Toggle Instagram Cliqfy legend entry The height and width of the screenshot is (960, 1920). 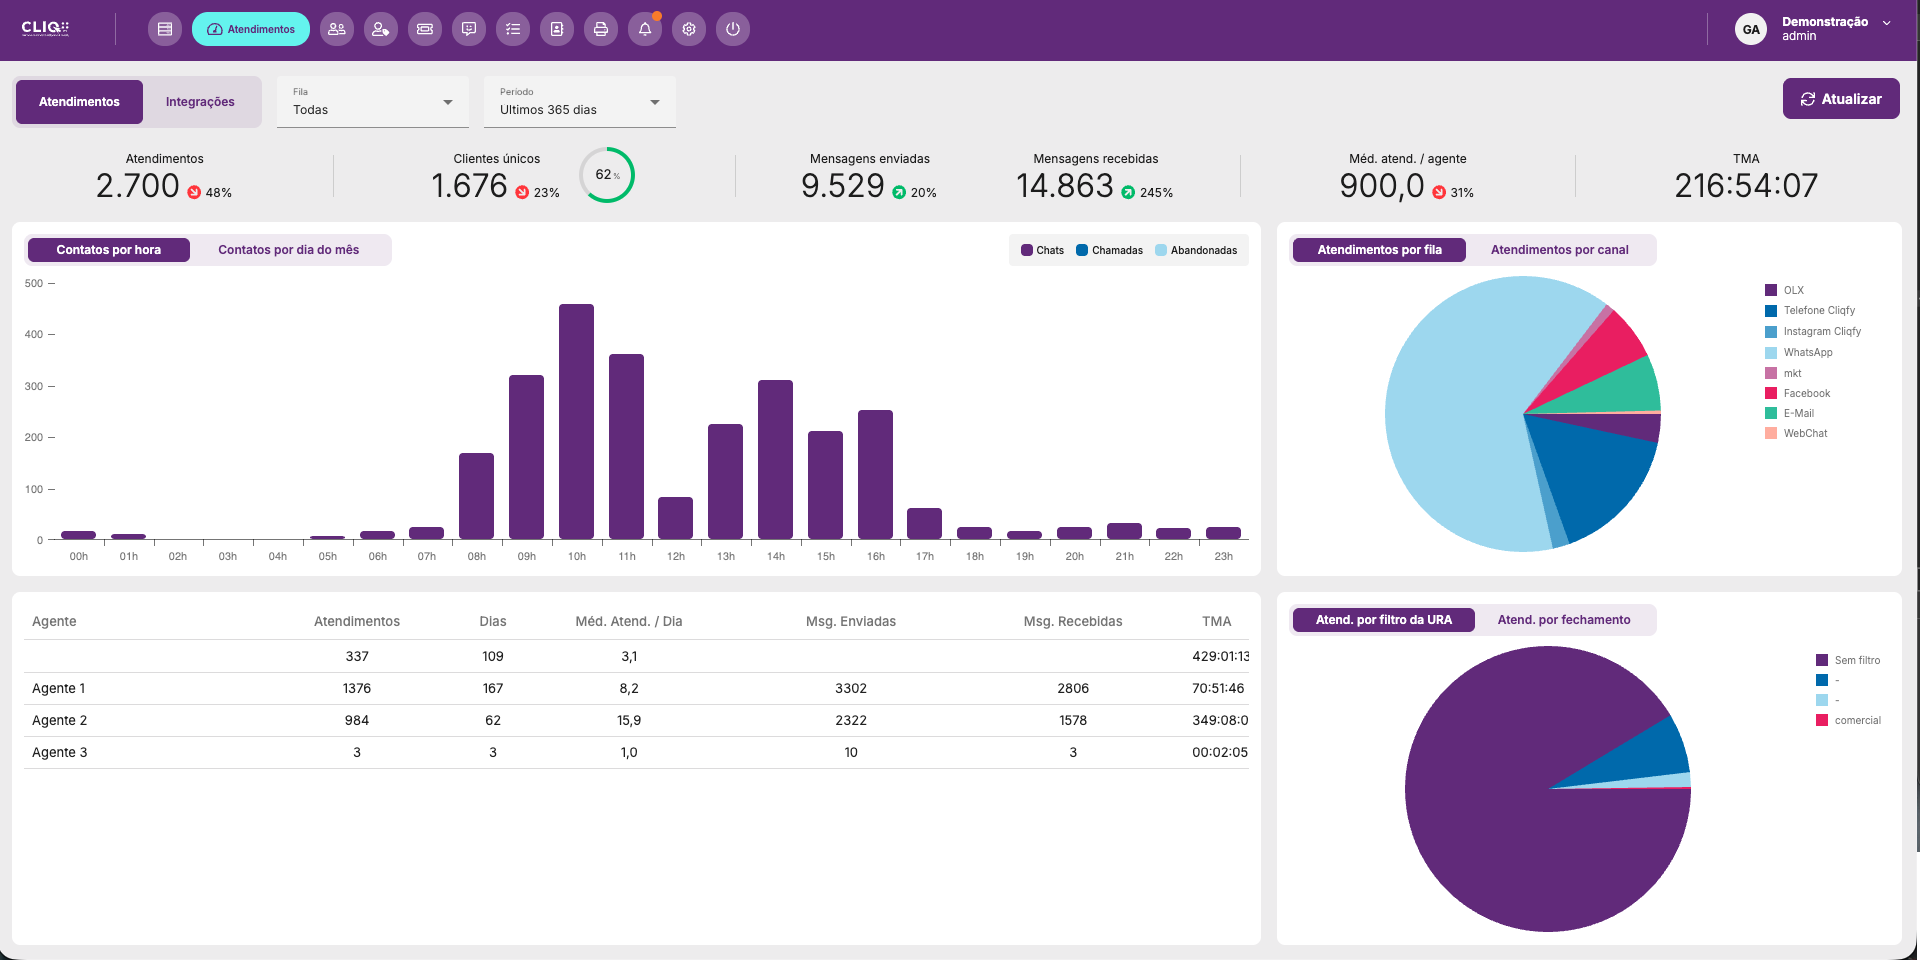tap(1813, 332)
